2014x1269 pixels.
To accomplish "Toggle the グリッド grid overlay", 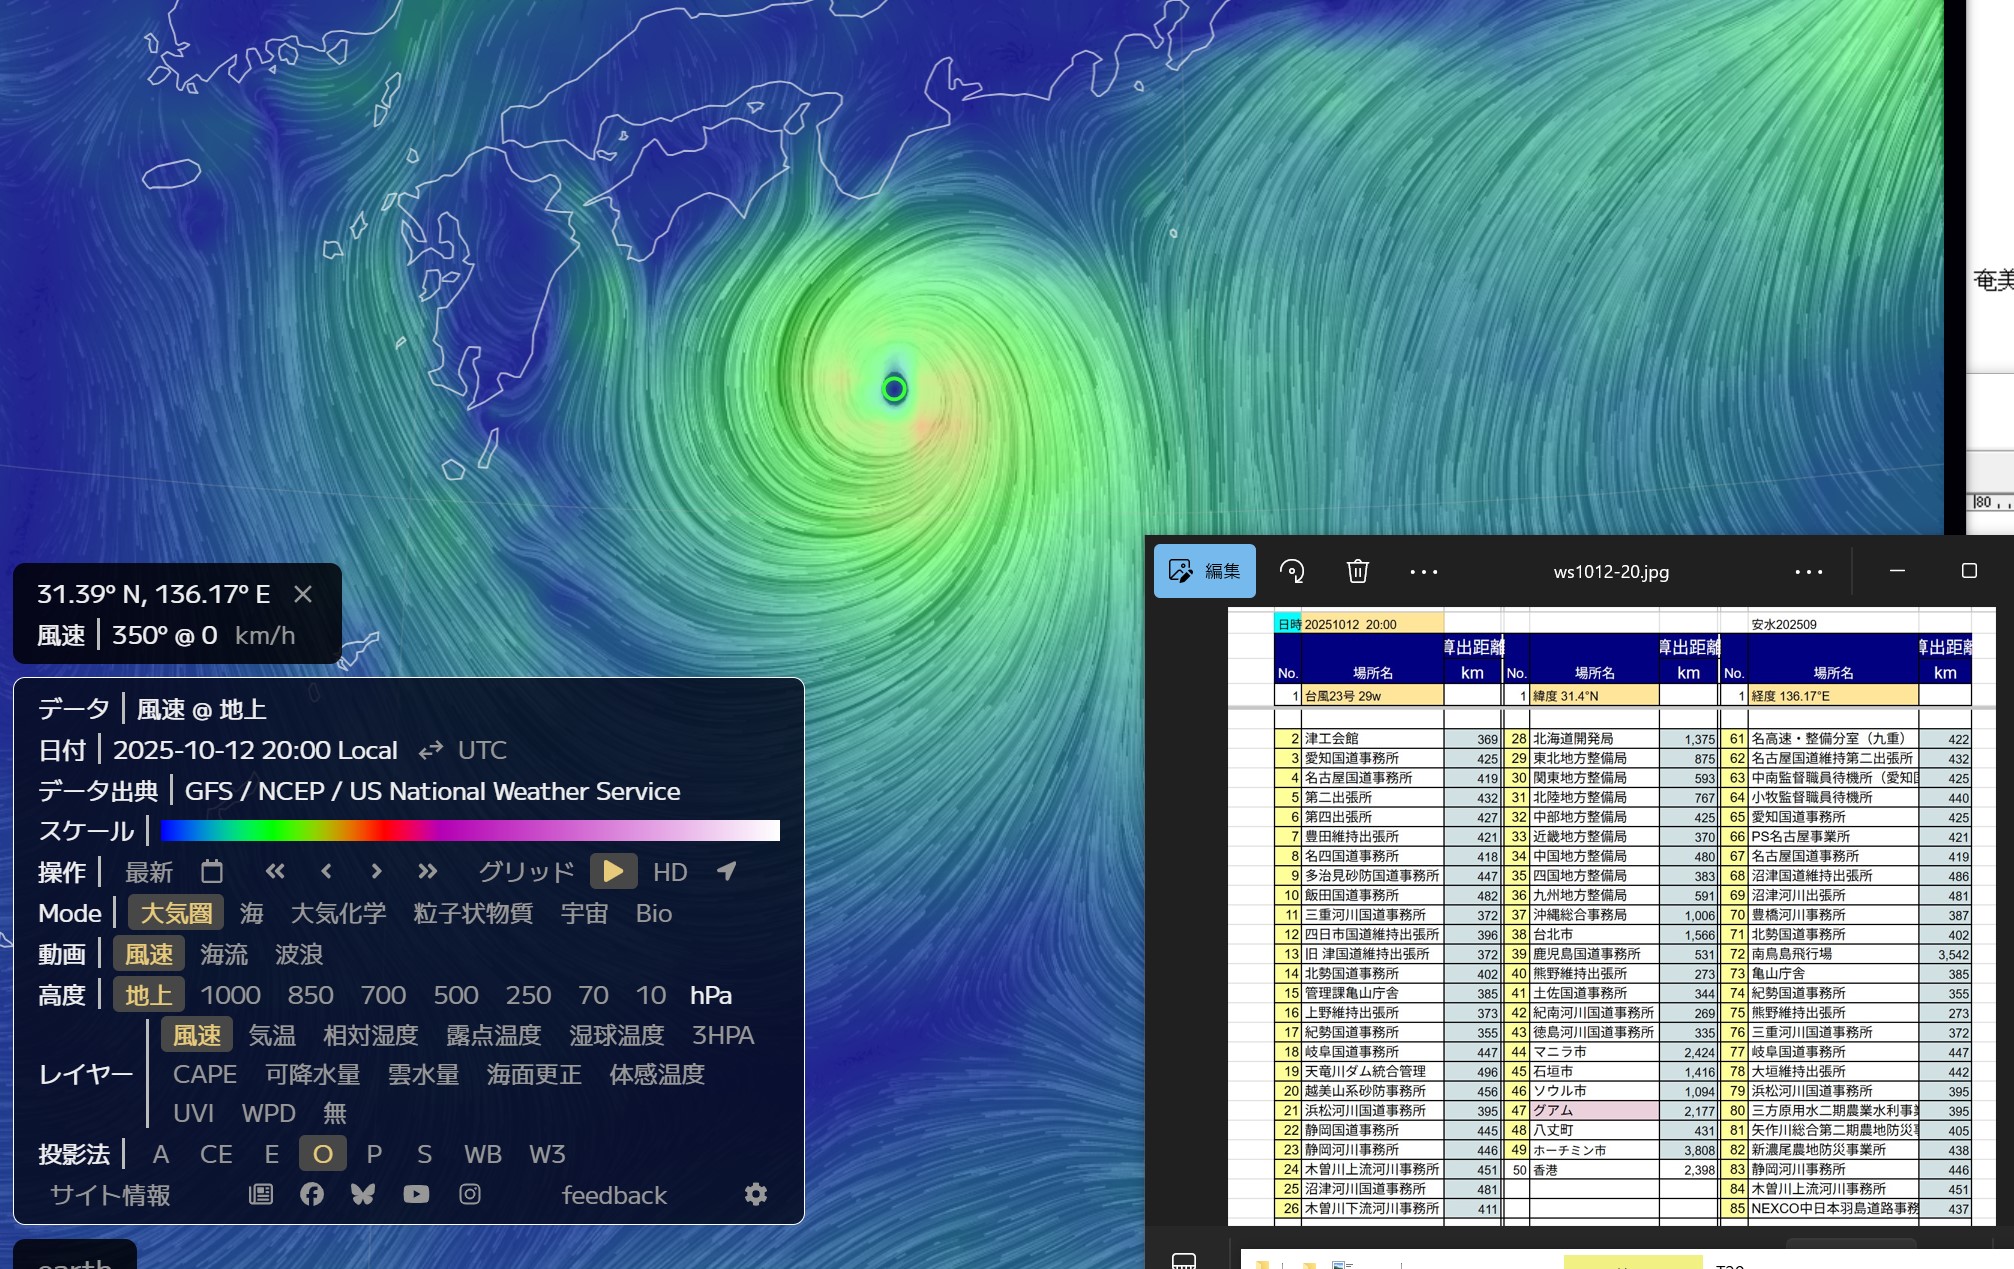I will [x=526, y=872].
